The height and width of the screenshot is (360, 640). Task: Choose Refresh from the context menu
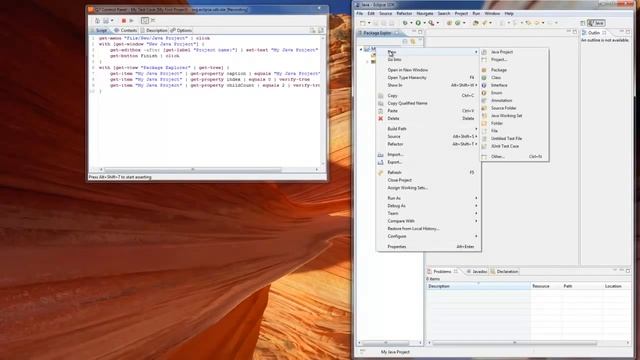pos(428,172)
